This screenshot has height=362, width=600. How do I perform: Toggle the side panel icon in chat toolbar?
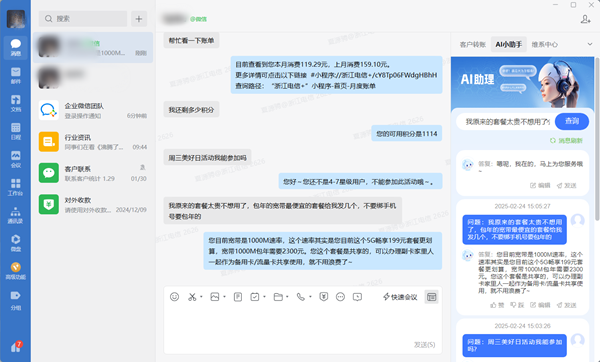[x=432, y=297]
